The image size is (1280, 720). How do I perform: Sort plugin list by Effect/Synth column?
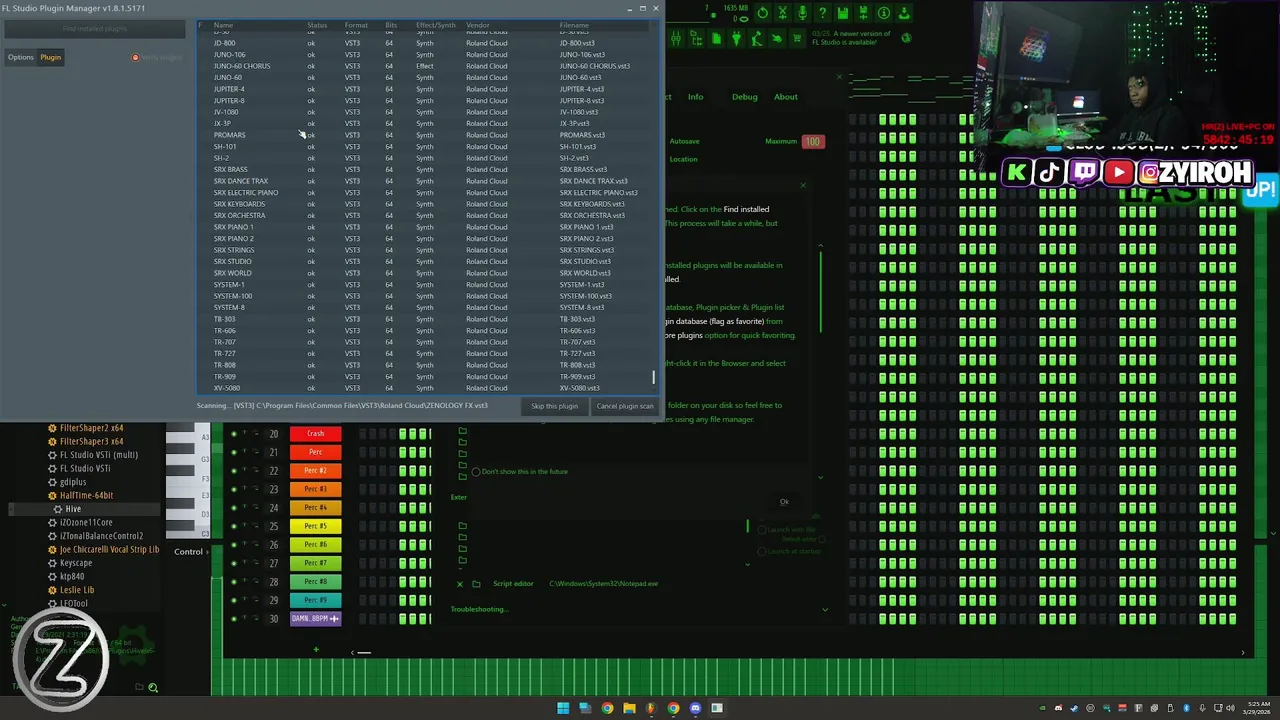click(x=436, y=25)
